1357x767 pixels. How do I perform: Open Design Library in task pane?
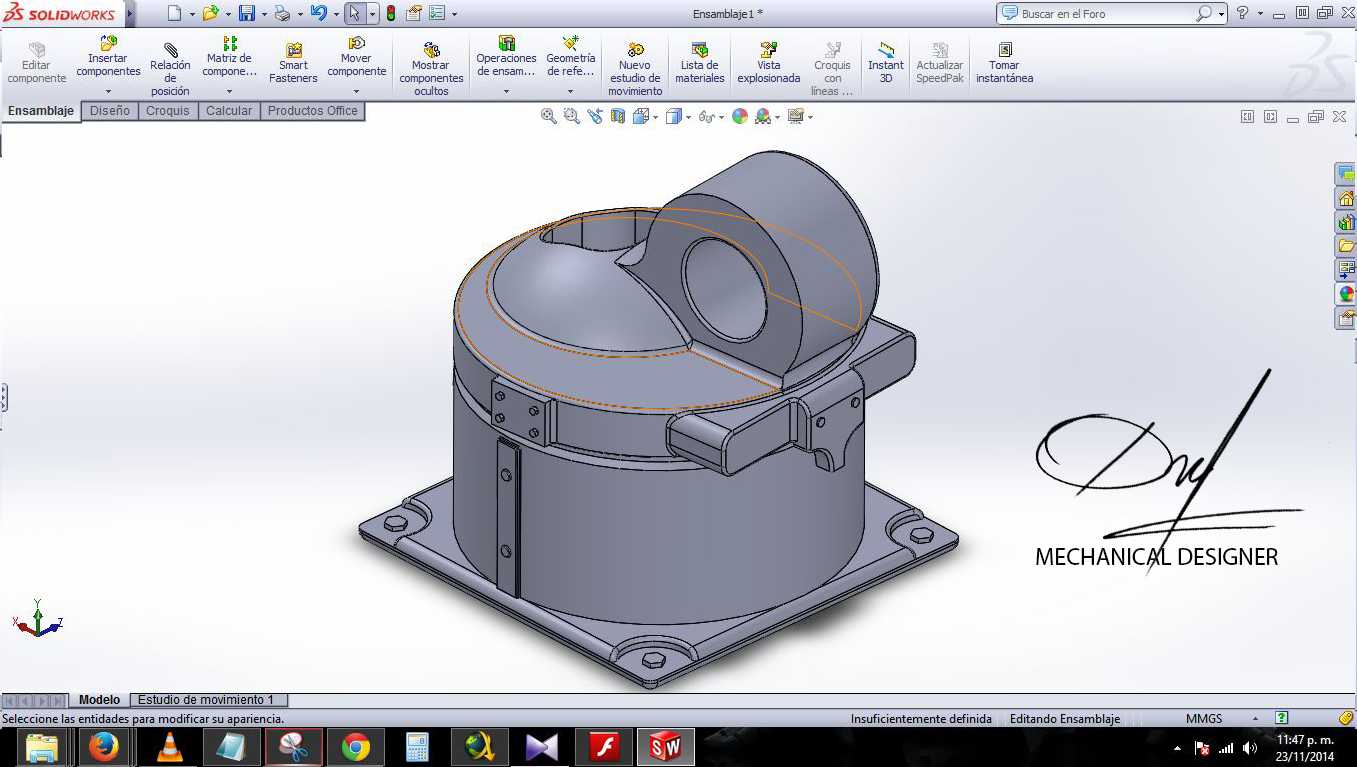point(1346,222)
